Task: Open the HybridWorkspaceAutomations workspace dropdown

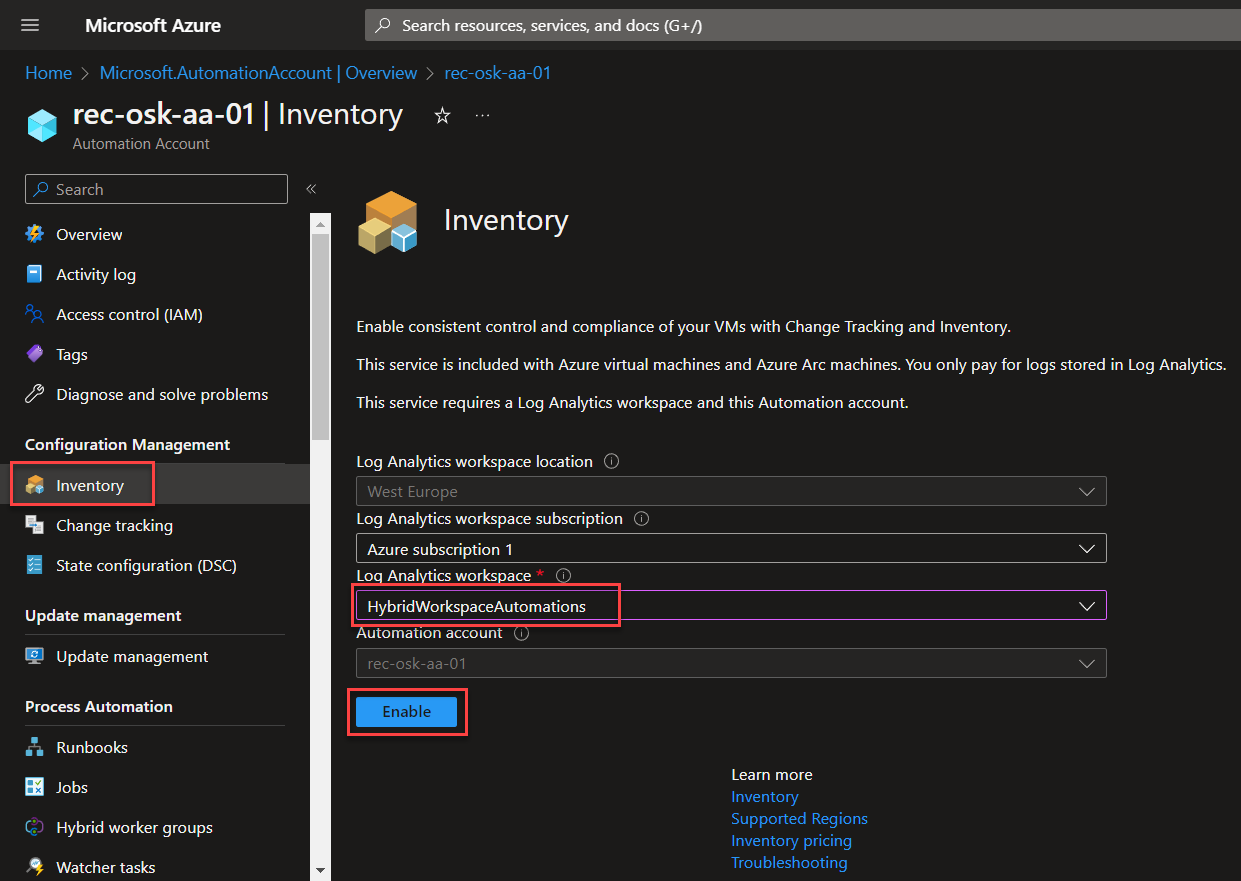Action: pos(731,606)
